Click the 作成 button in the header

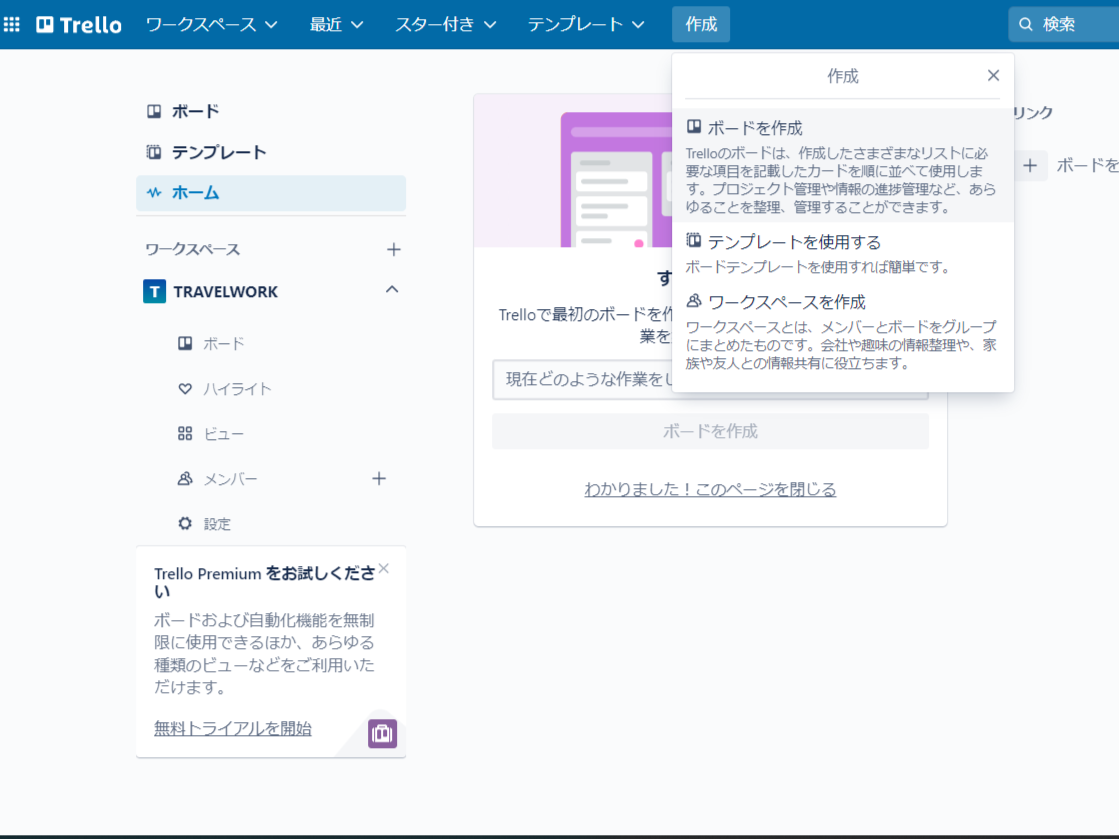click(x=701, y=24)
